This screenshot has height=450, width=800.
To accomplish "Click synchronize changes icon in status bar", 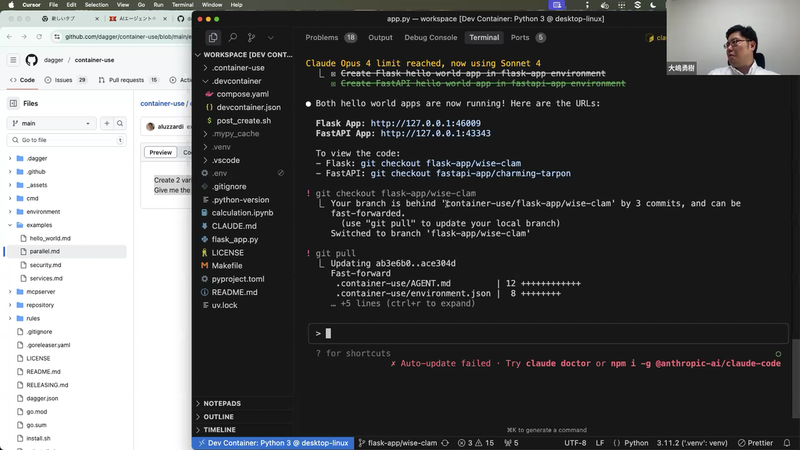I will 445,443.
